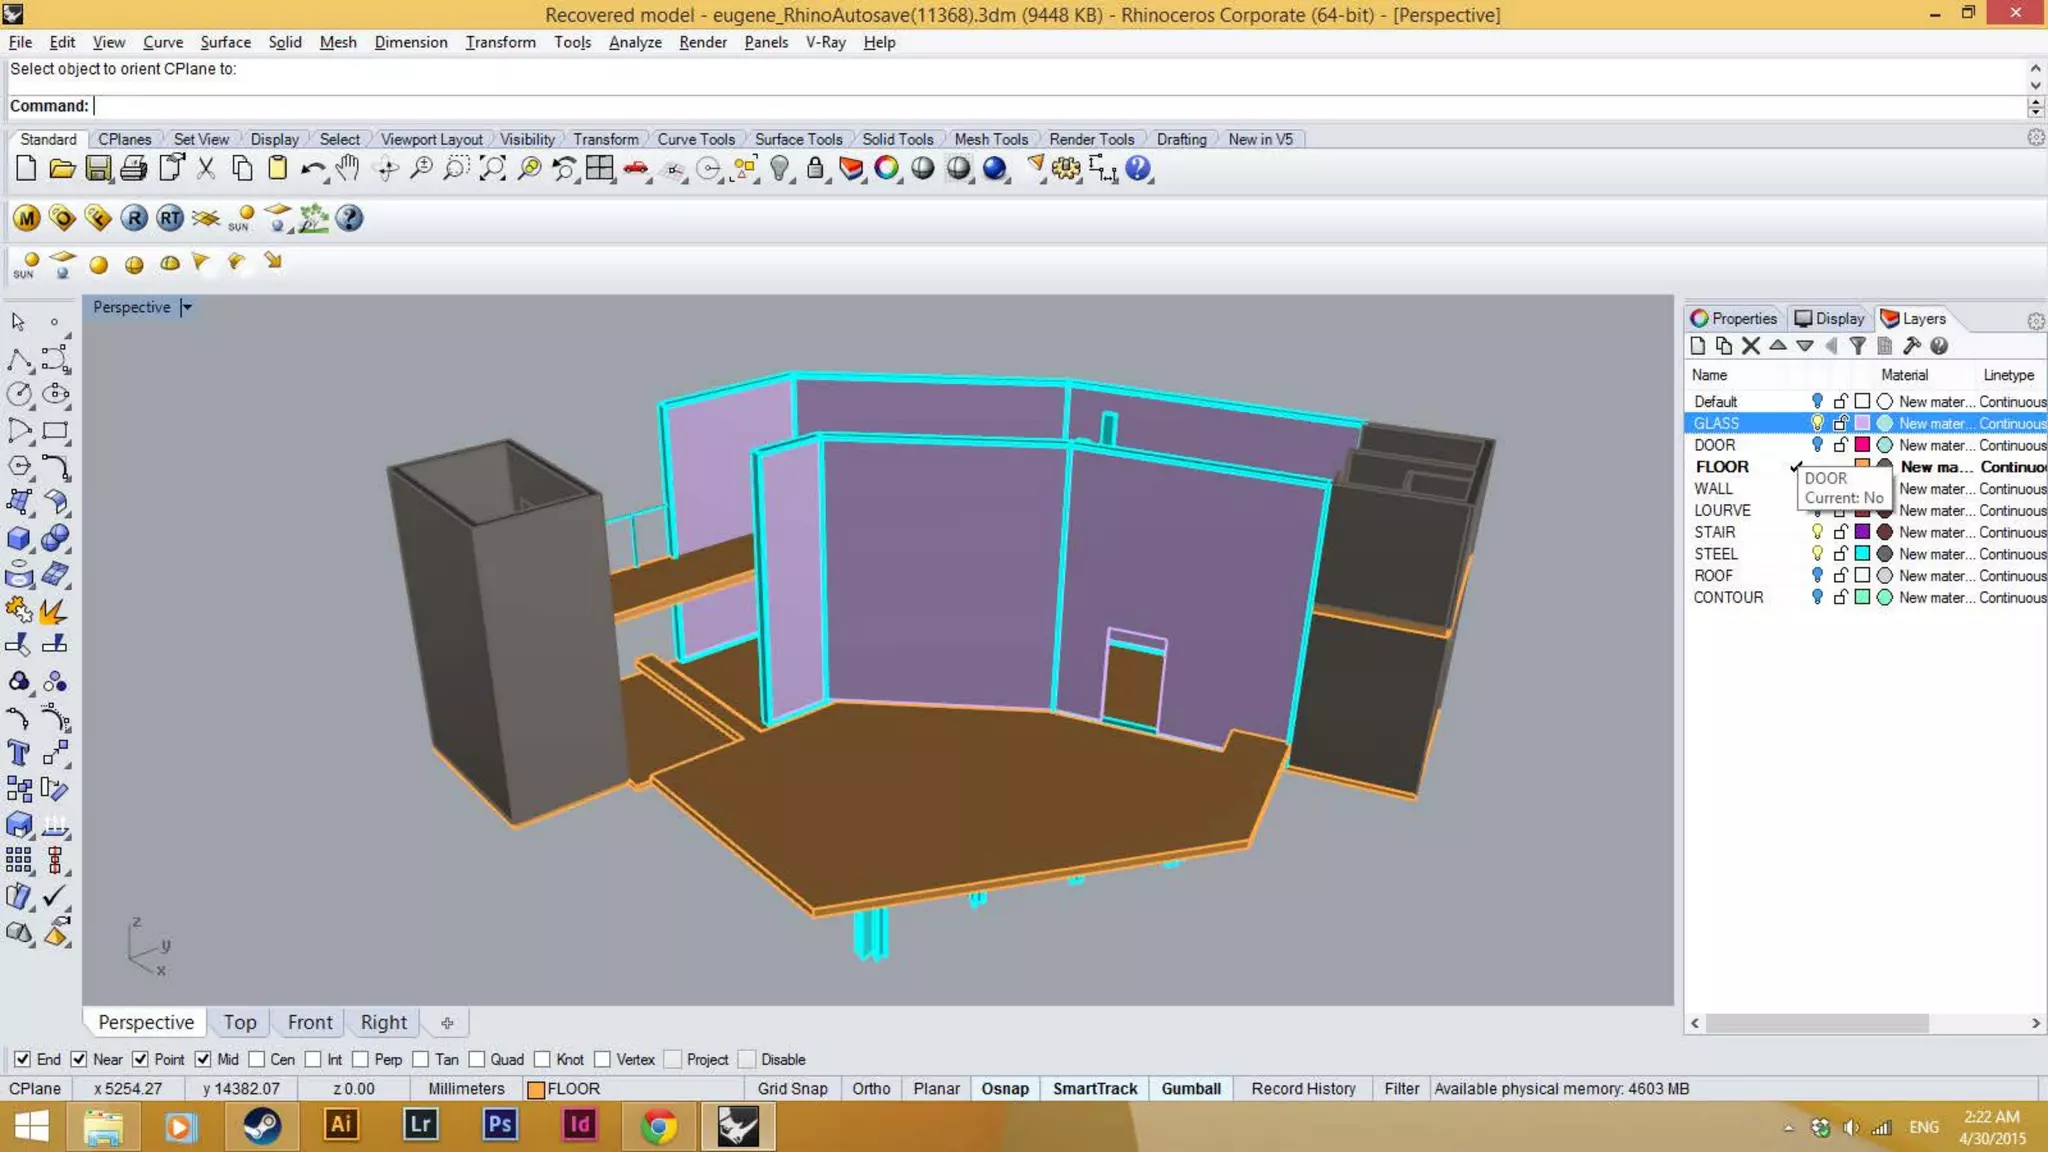Delete layer using the X icon in Layers panel
Image resolution: width=2048 pixels, height=1152 pixels.
point(1750,346)
